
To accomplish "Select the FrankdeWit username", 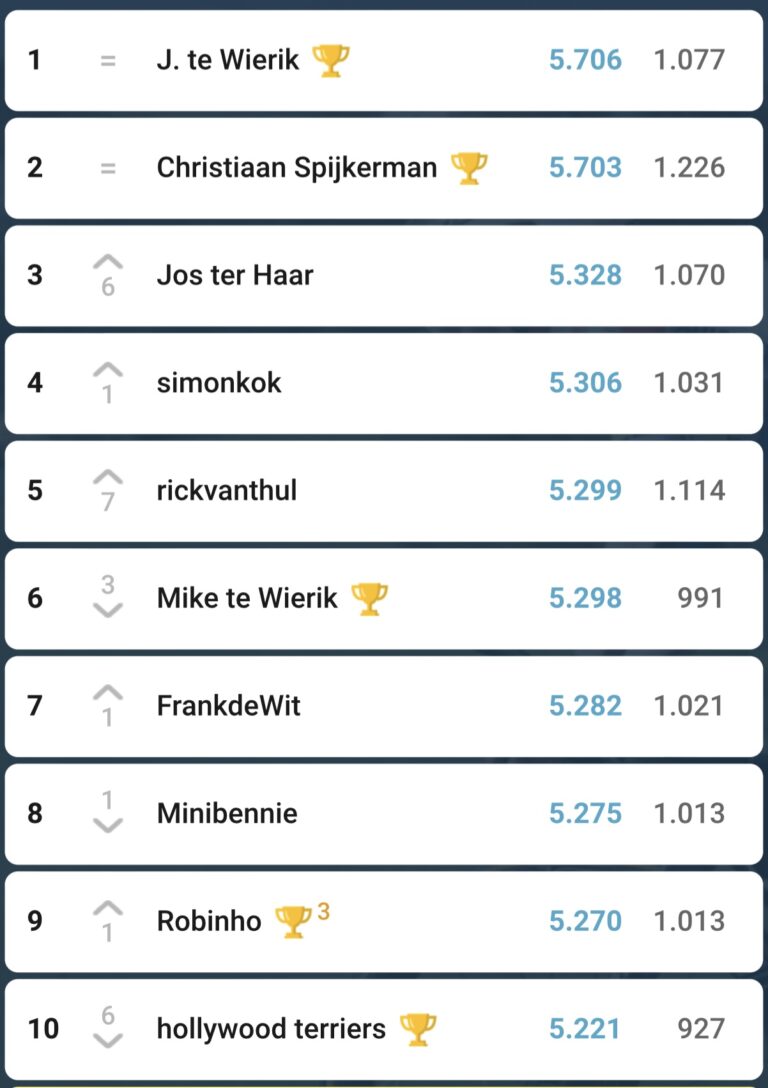I will pos(228,706).
